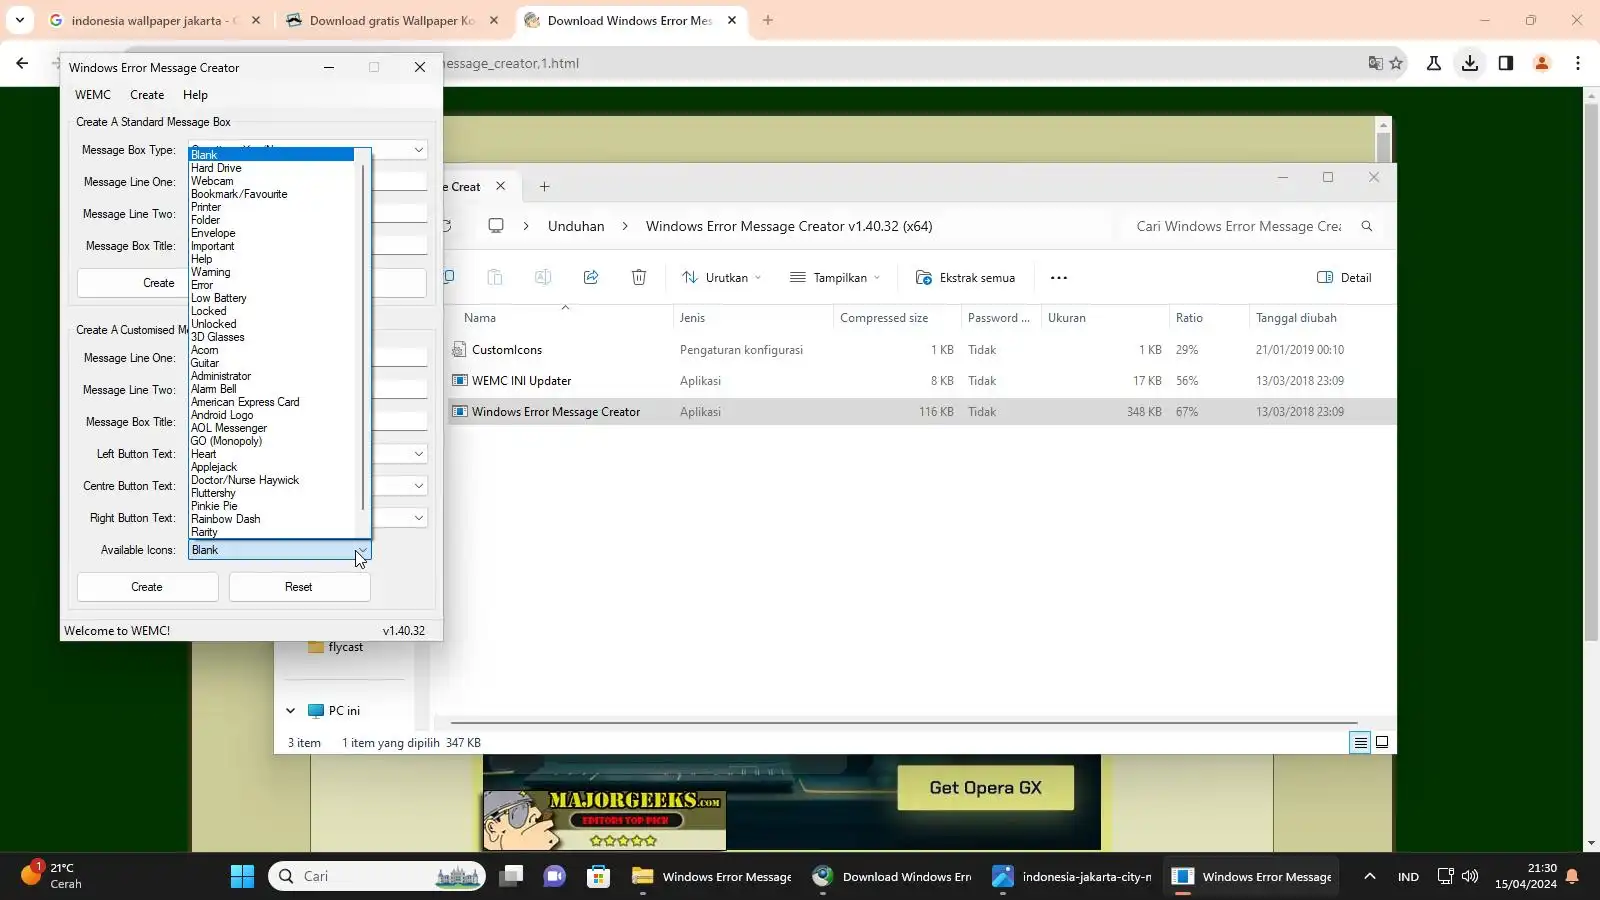Click the Delete trash icon in Explorer
The image size is (1600, 900).
coord(639,278)
